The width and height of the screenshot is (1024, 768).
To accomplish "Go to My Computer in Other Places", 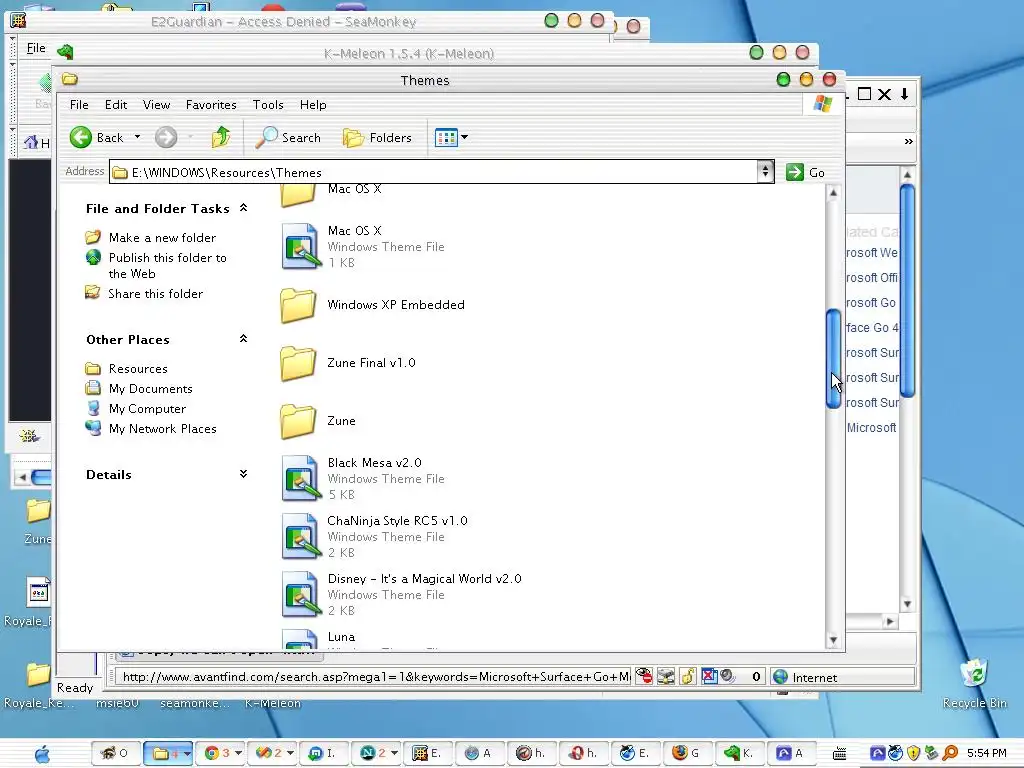I will 147,409.
